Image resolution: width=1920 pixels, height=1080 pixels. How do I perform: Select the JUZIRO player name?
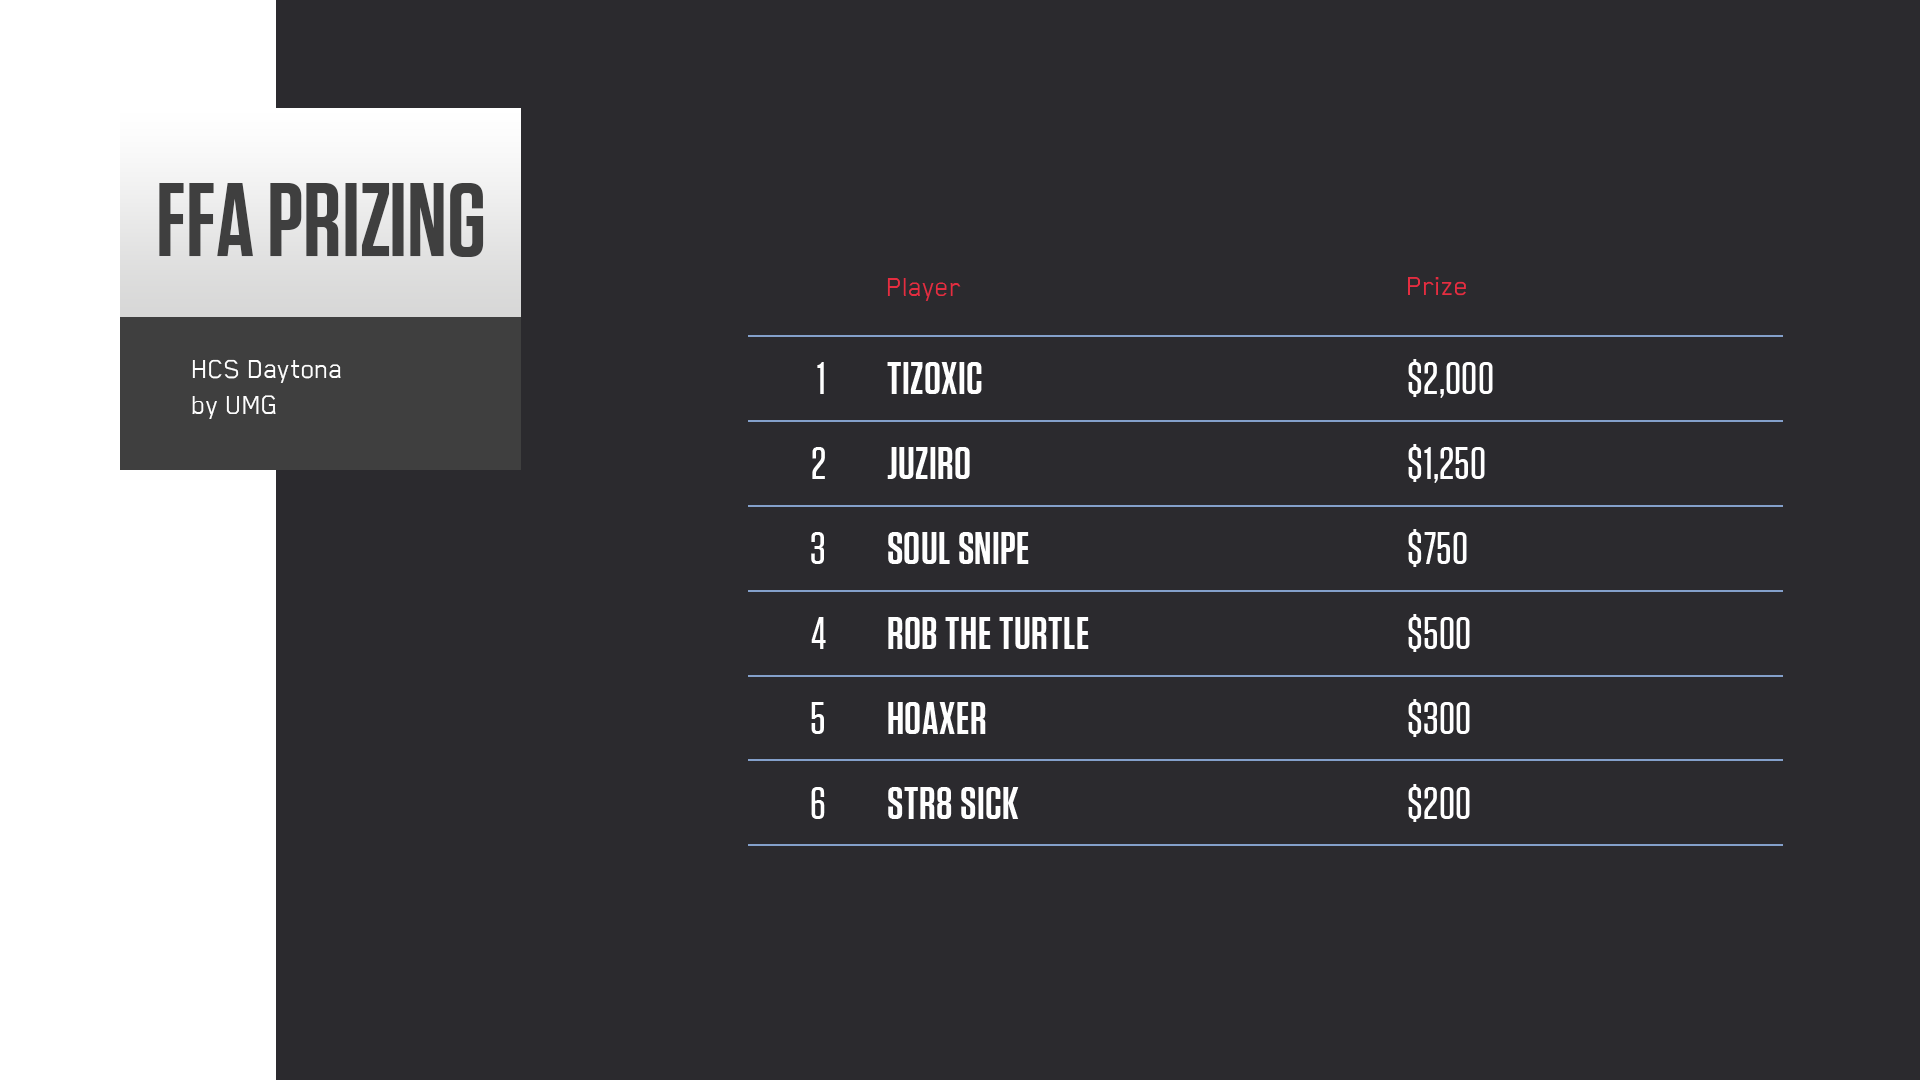click(x=928, y=464)
